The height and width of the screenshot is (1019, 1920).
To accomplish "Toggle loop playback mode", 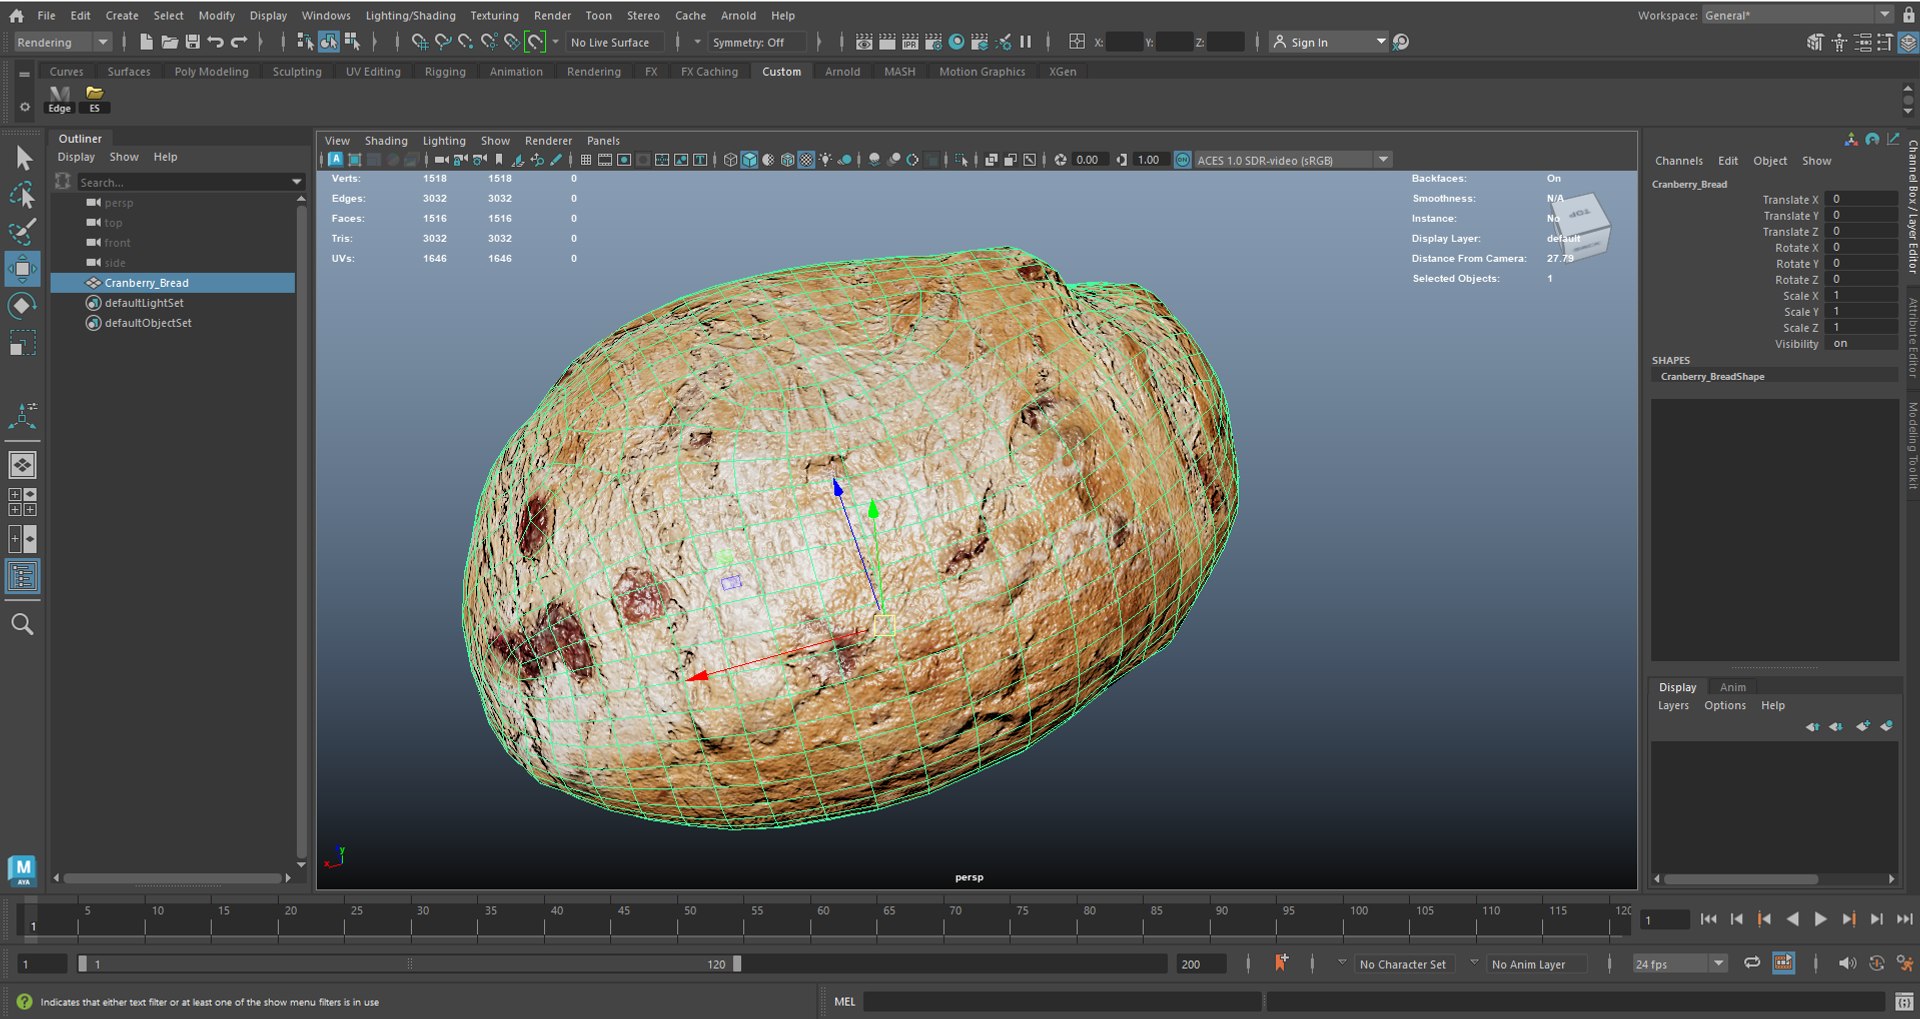I will coord(1752,963).
